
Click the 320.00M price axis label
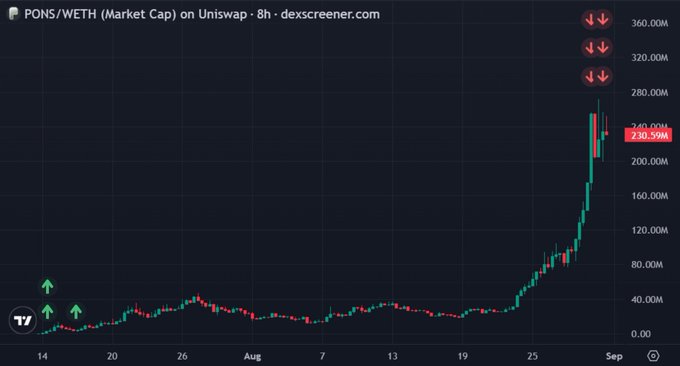point(649,58)
